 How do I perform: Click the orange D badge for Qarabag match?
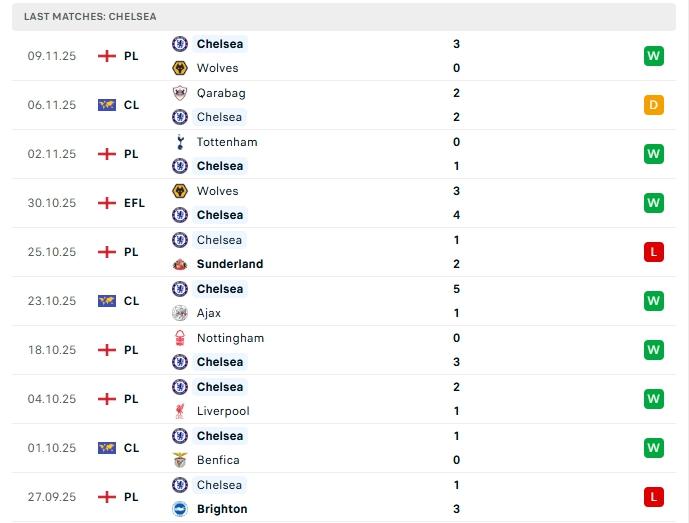(654, 105)
